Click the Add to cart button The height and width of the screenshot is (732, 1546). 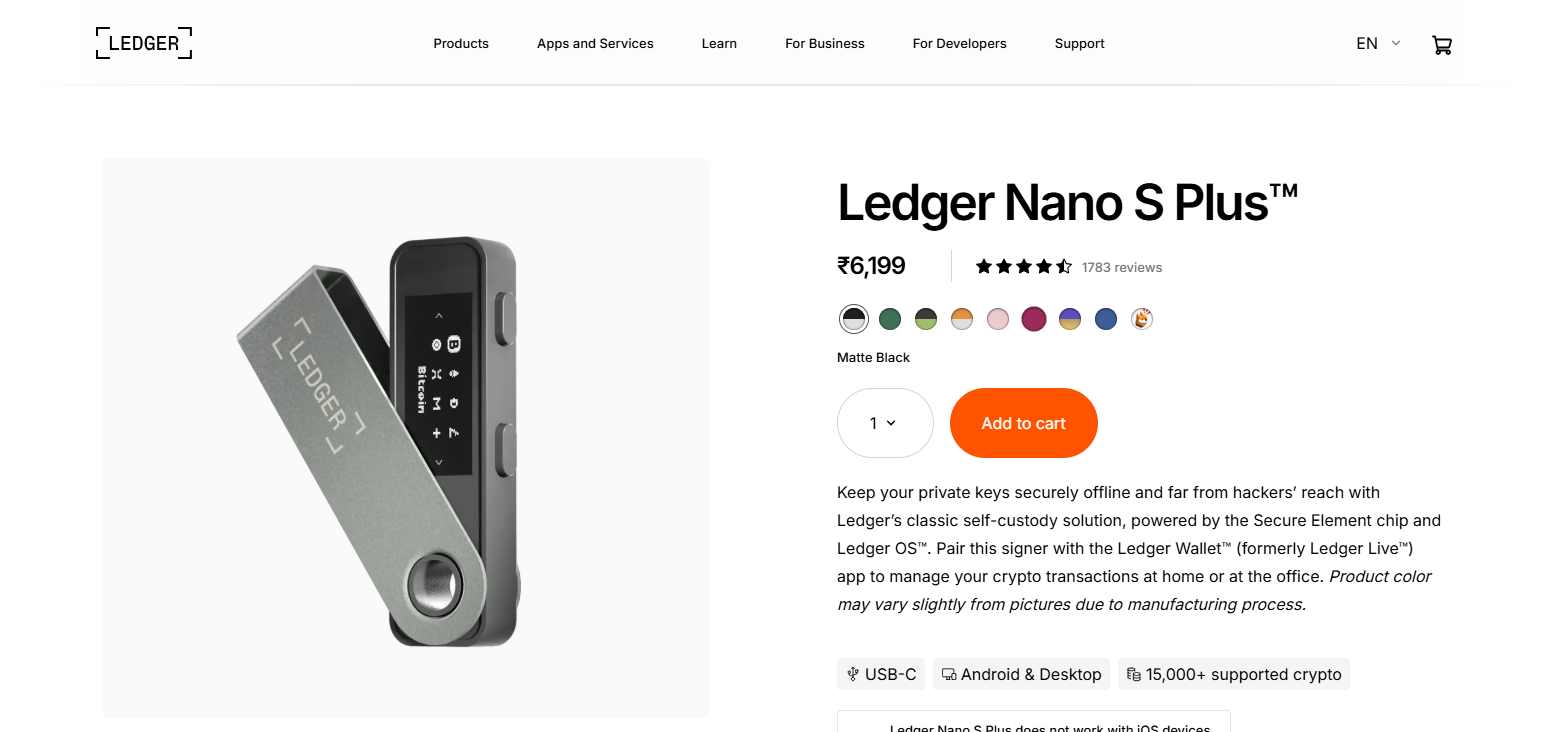coord(1023,422)
